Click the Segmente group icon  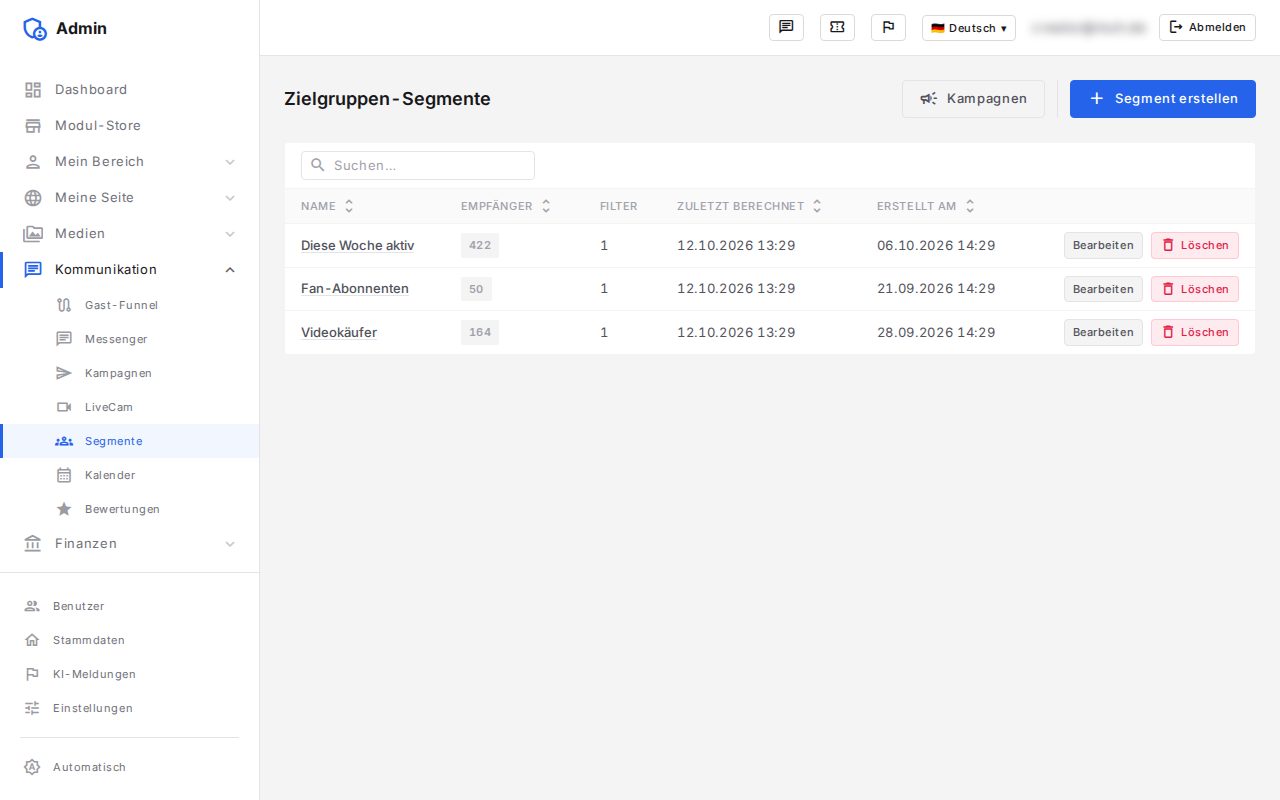pyautogui.click(x=64, y=441)
